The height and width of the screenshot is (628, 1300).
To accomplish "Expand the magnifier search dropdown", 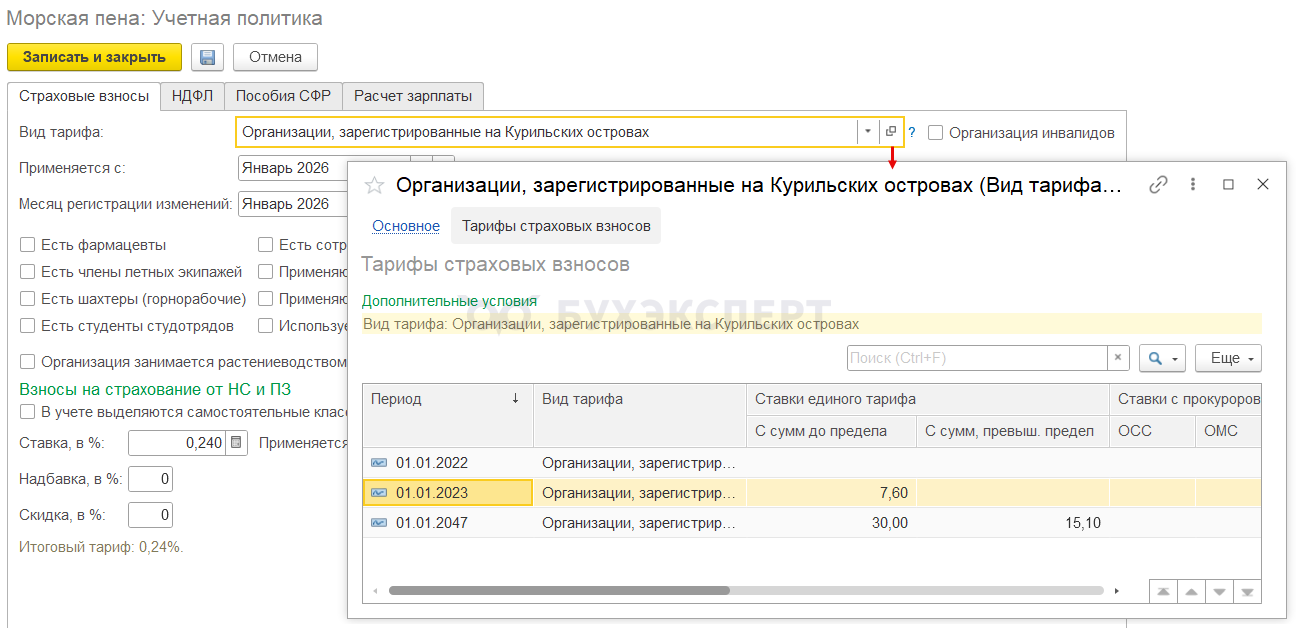I will click(x=1162, y=358).
